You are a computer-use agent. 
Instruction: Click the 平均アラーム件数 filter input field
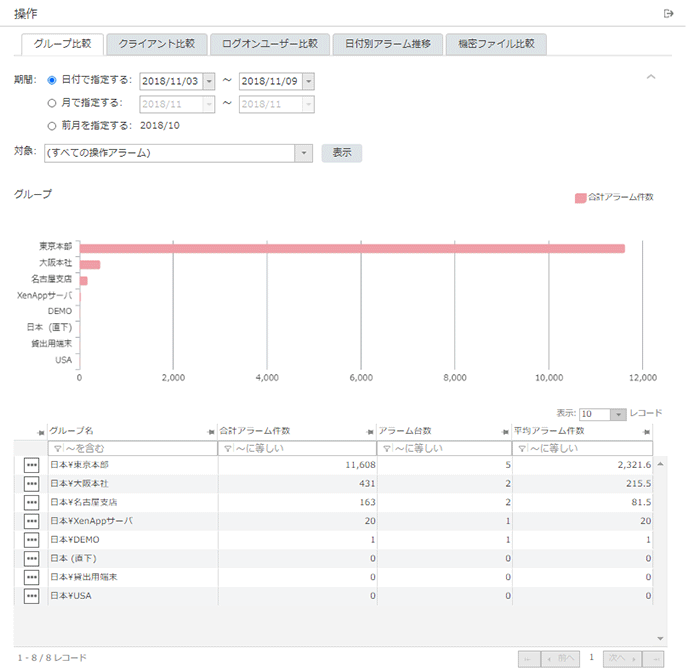click(x=588, y=449)
